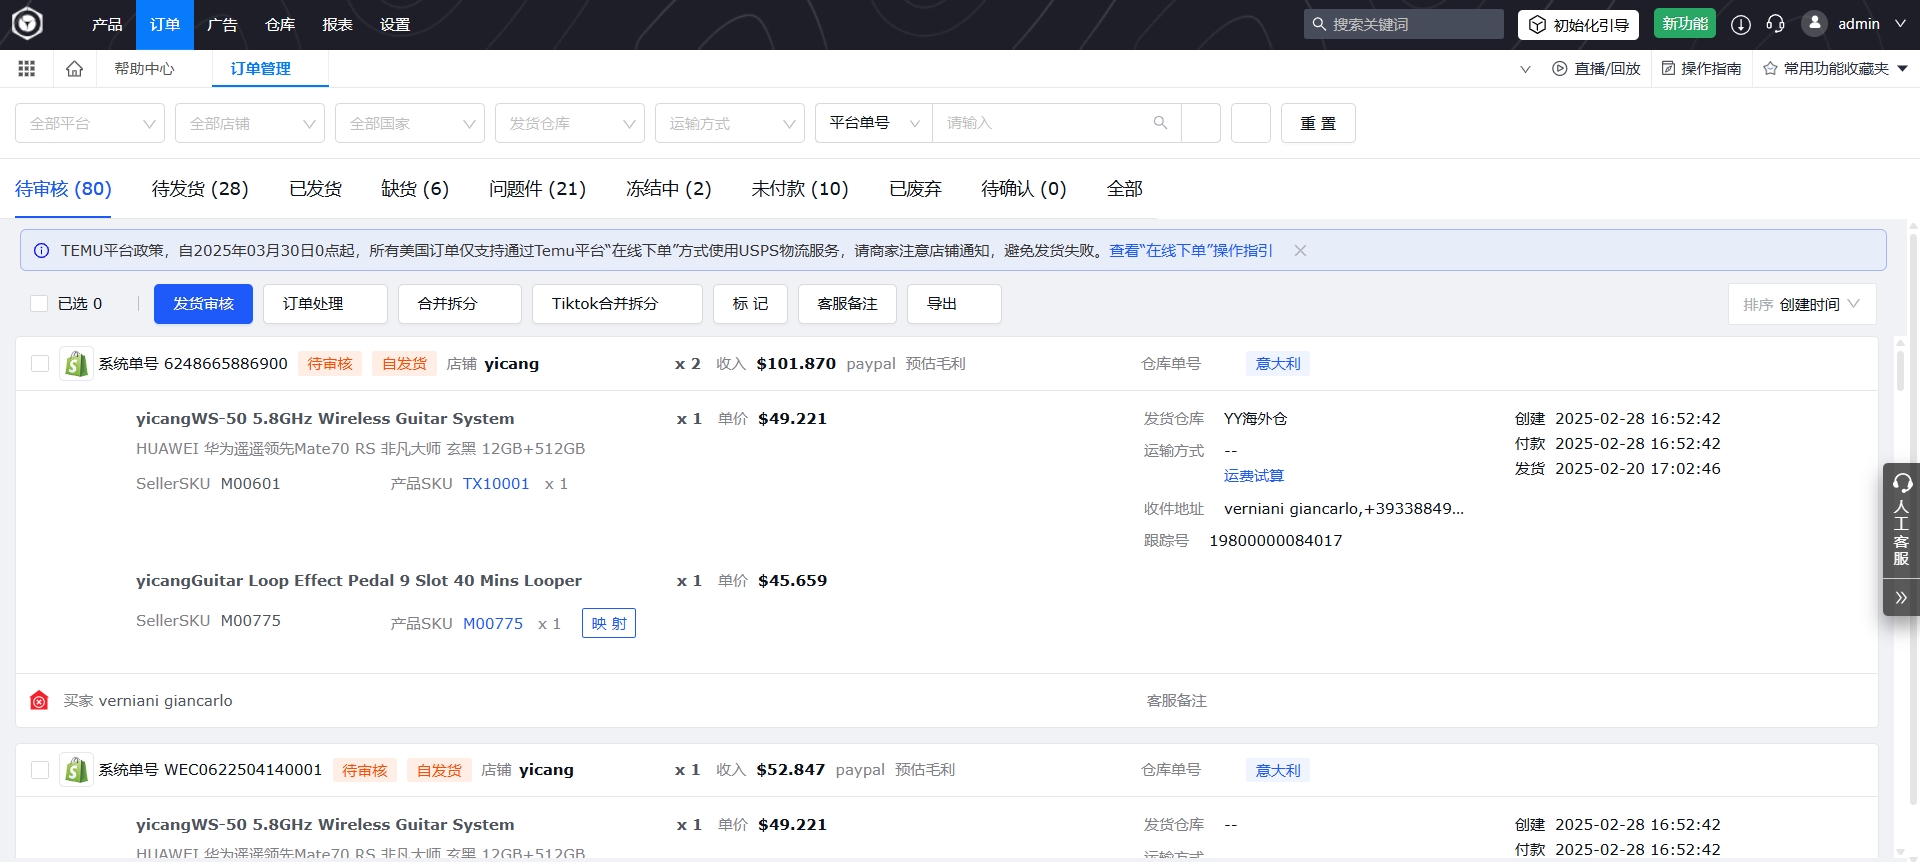Expand the 发货仓库 warehouse dropdown
The width and height of the screenshot is (1920, 862).
pyautogui.click(x=570, y=123)
